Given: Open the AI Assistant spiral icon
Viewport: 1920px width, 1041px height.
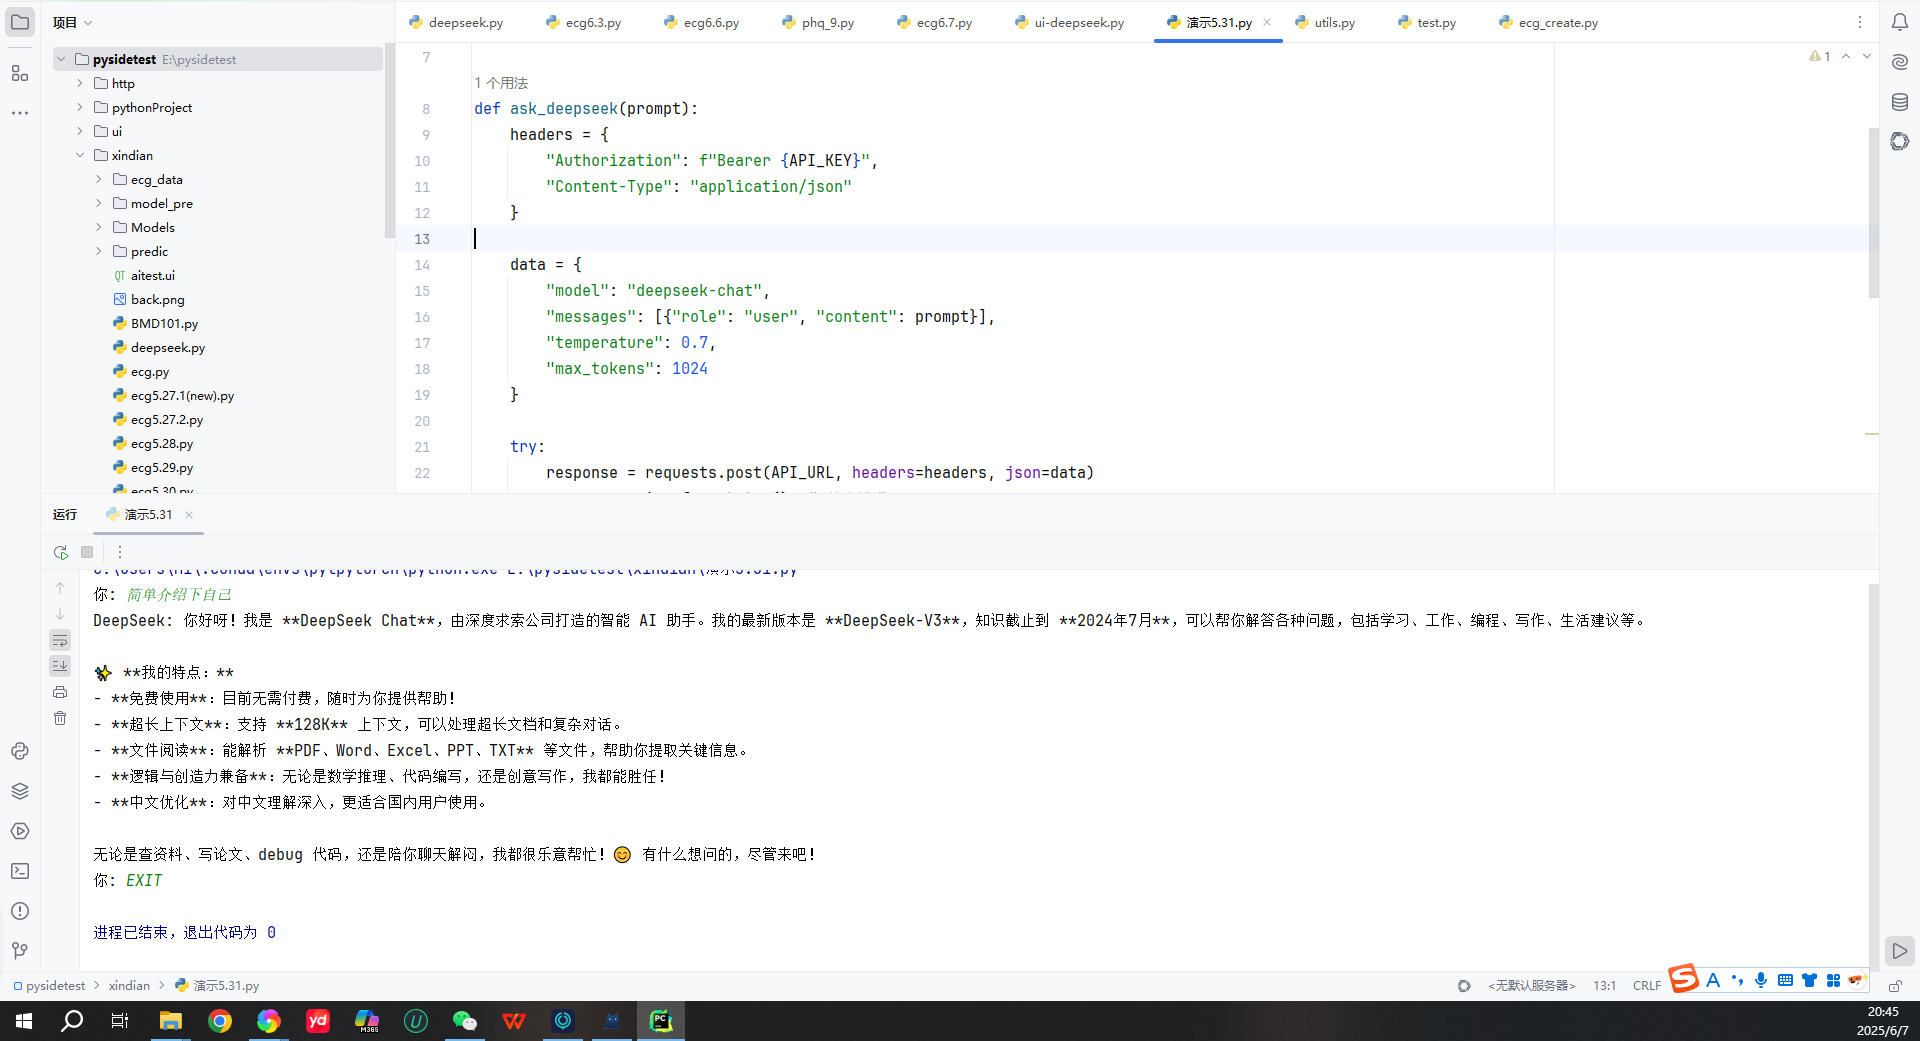Looking at the screenshot, I should click(1899, 62).
